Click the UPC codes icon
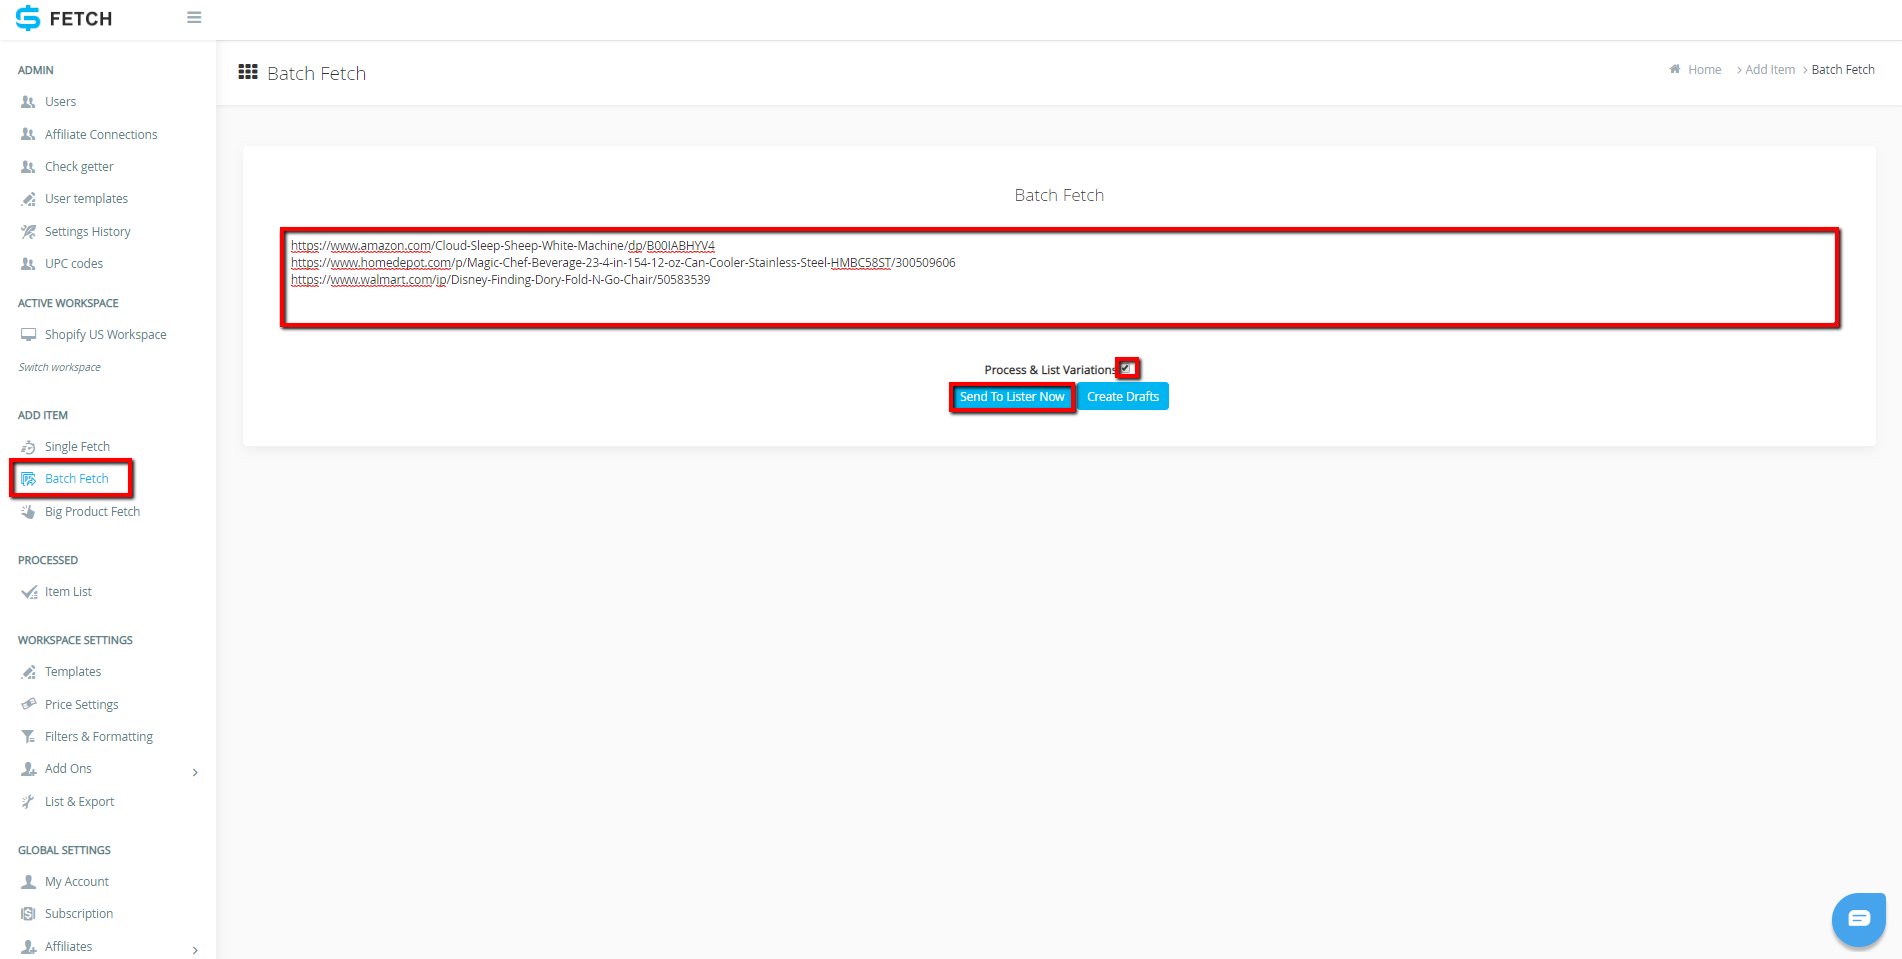The image size is (1902, 959). (x=28, y=264)
